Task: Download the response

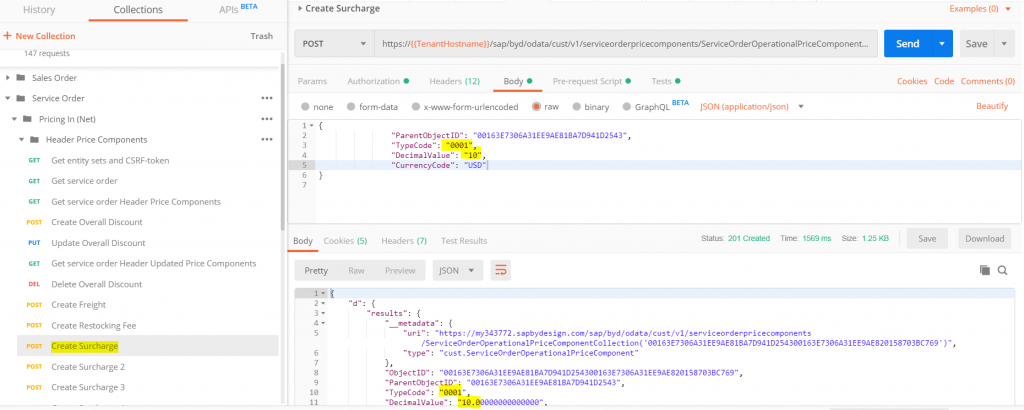Action: tap(985, 238)
